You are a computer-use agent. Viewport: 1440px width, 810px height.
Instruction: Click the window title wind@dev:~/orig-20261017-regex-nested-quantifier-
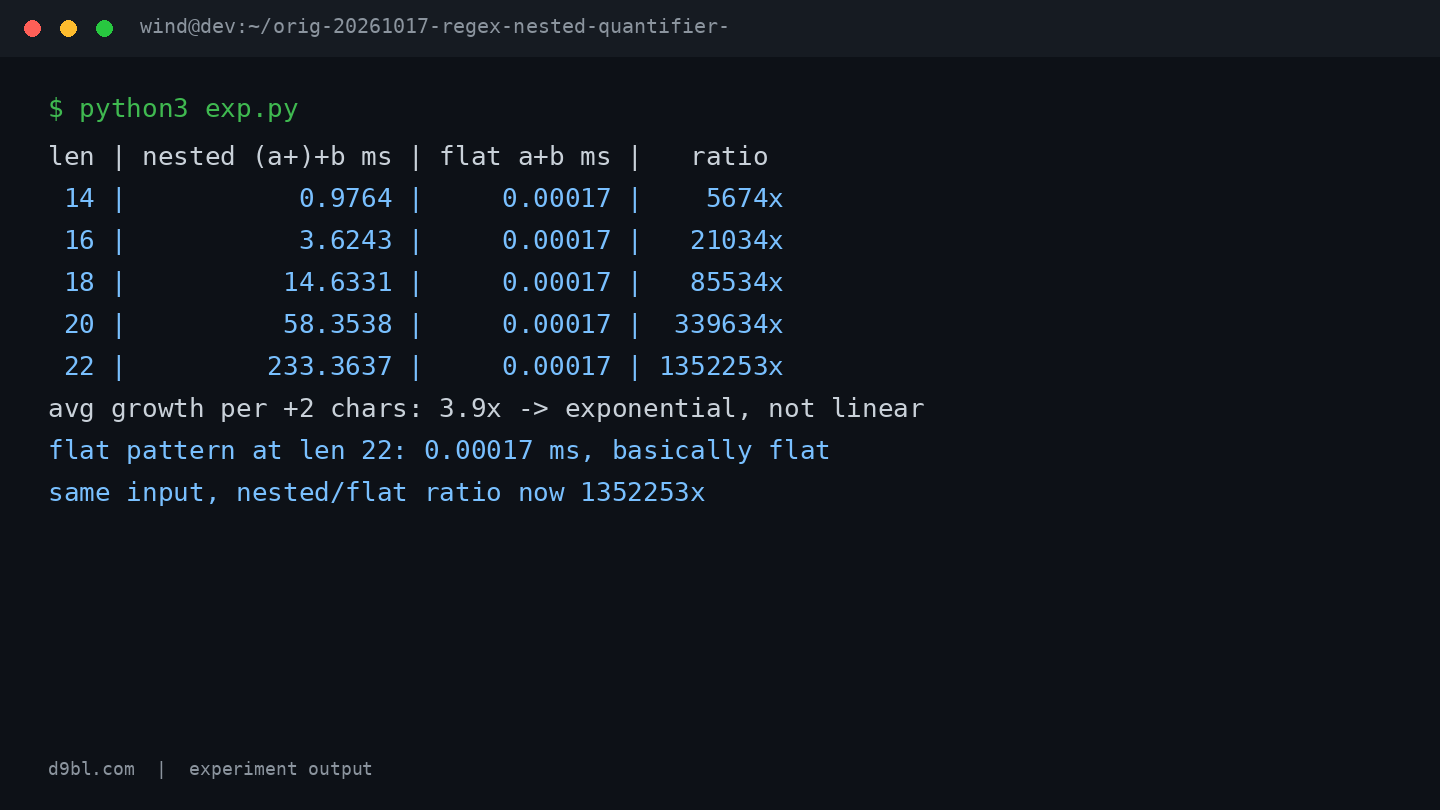pos(434,27)
